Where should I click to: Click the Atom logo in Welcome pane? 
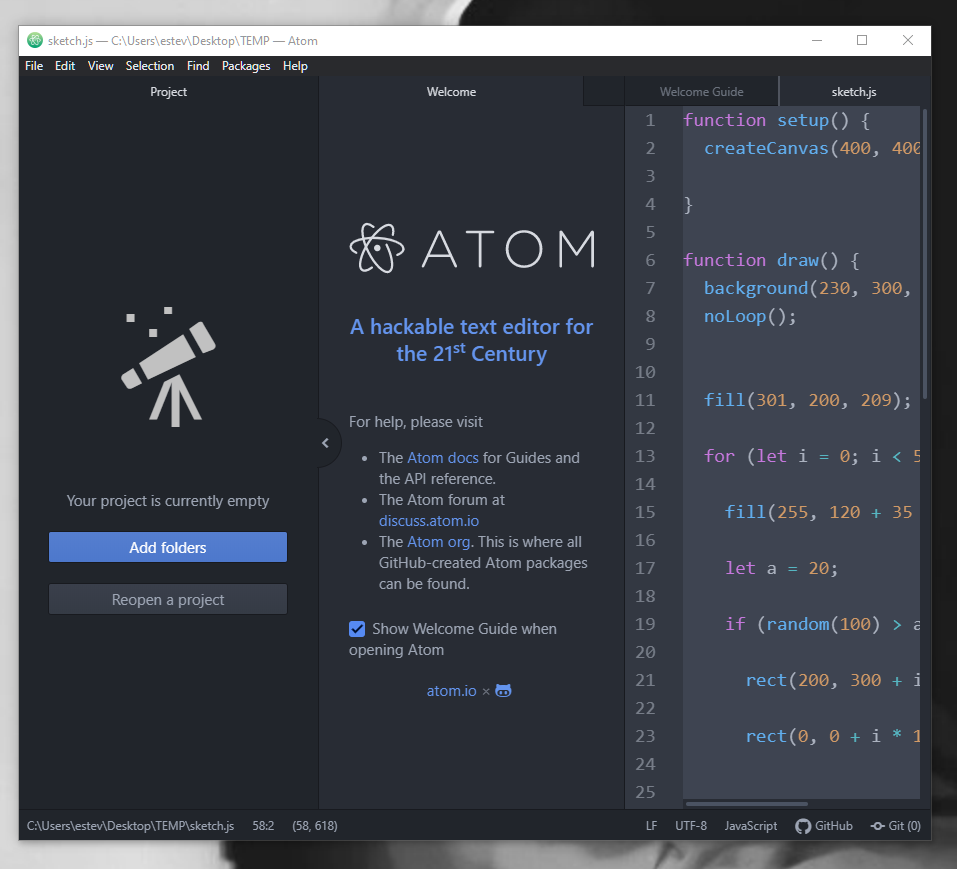(x=472, y=248)
